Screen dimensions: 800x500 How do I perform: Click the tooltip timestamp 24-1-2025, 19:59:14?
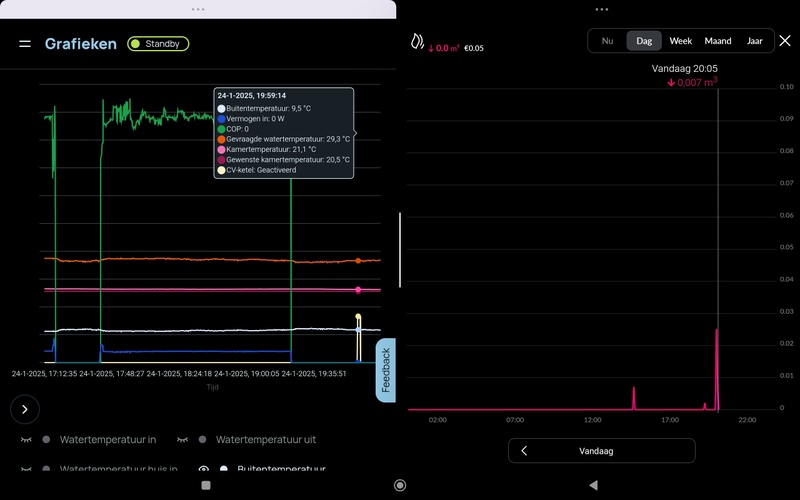pyautogui.click(x=252, y=95)
